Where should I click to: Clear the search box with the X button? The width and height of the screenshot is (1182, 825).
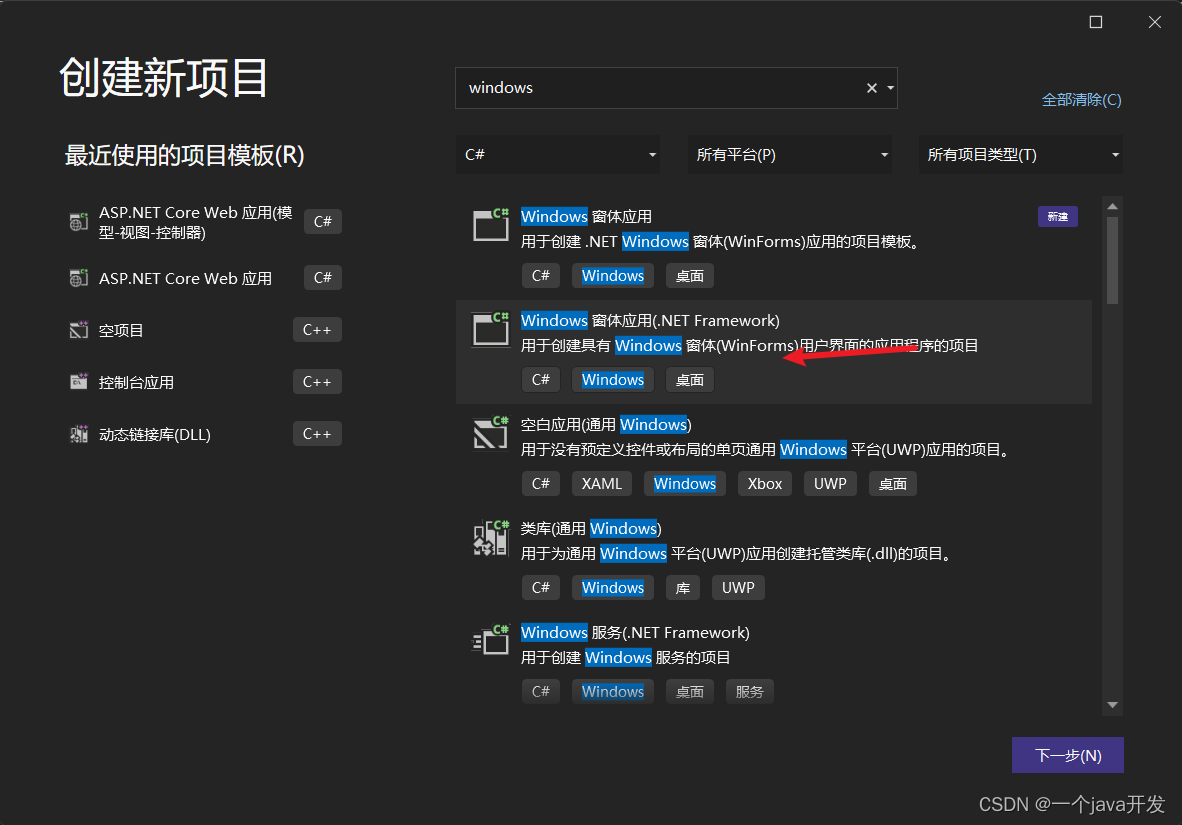(x=871, y=87)
